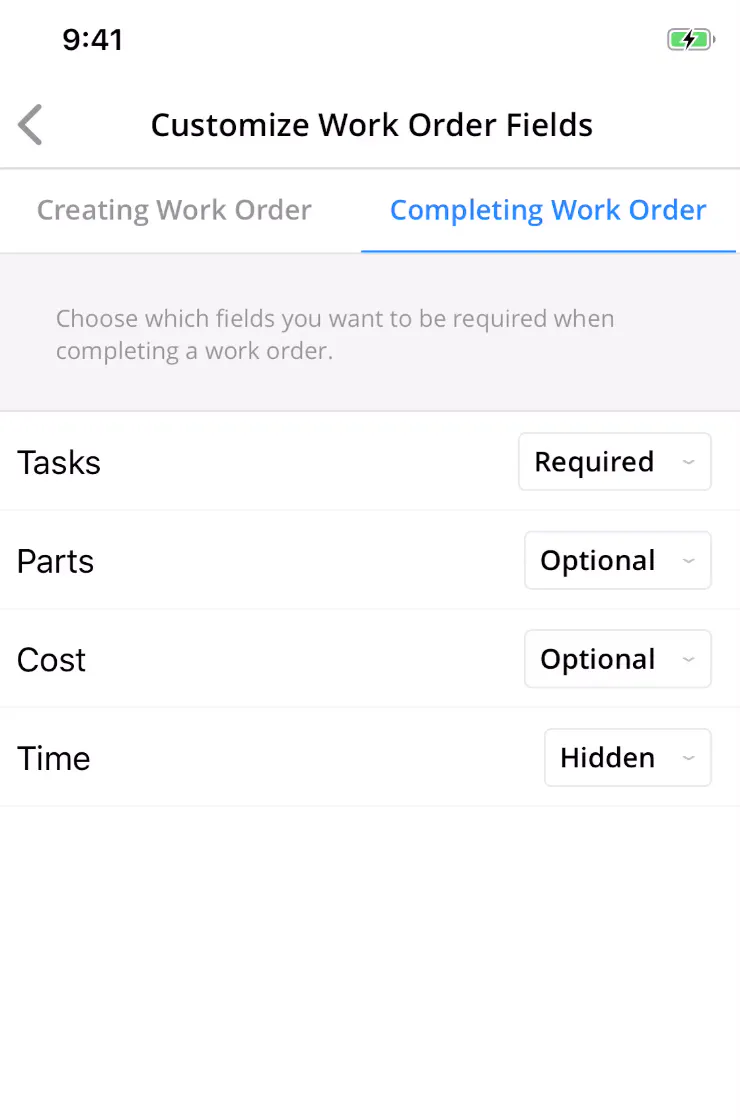Viewport: 740px width, 1120px height.
Task: Open the Cost field dropdown
Action: click(617, 659)
